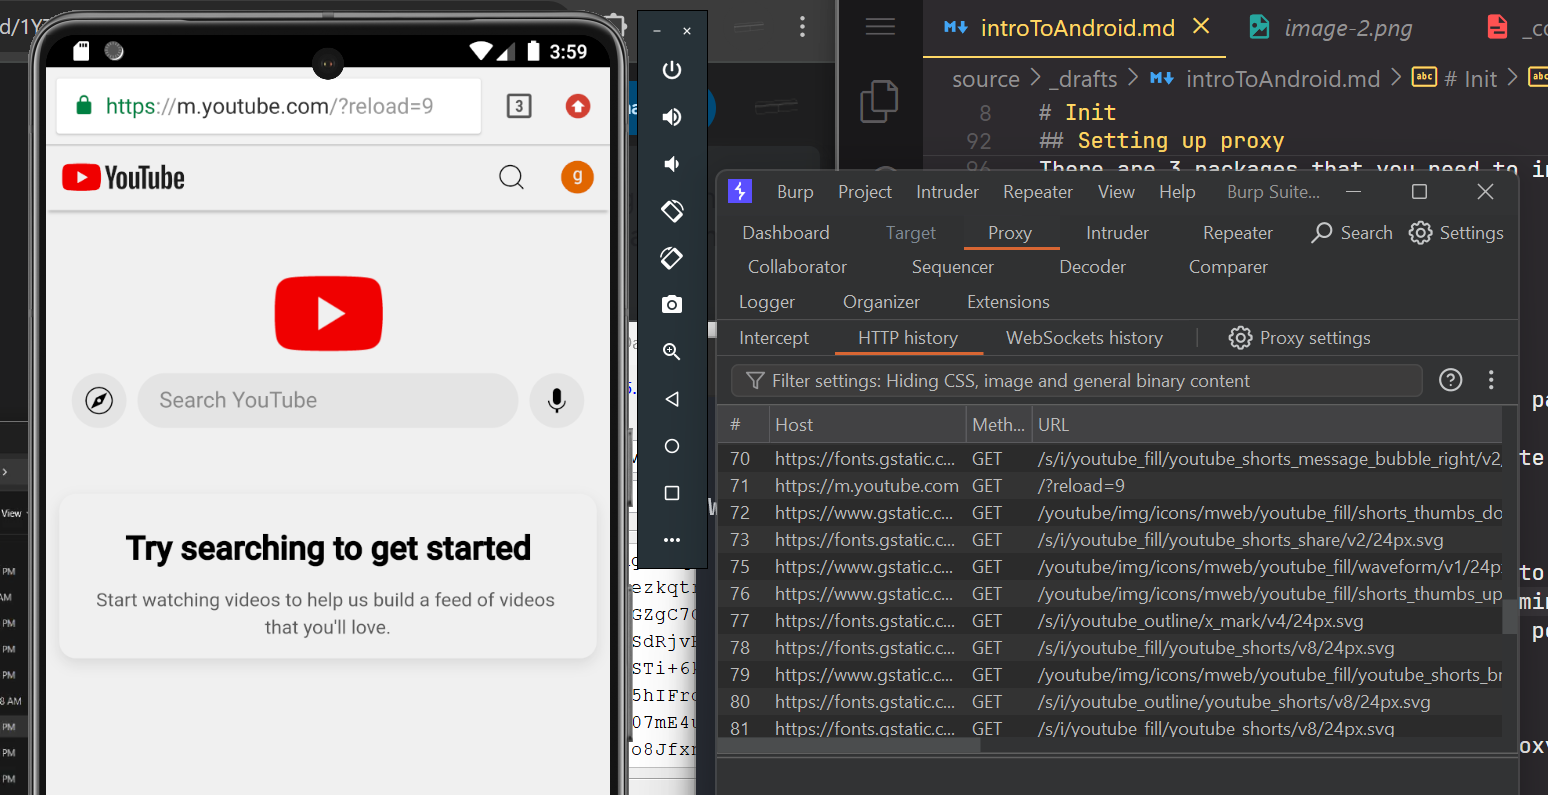The height and width of the screenshot is (795, 1548).
Task: Tap emulator Overview square button
Action: point(672,493)
